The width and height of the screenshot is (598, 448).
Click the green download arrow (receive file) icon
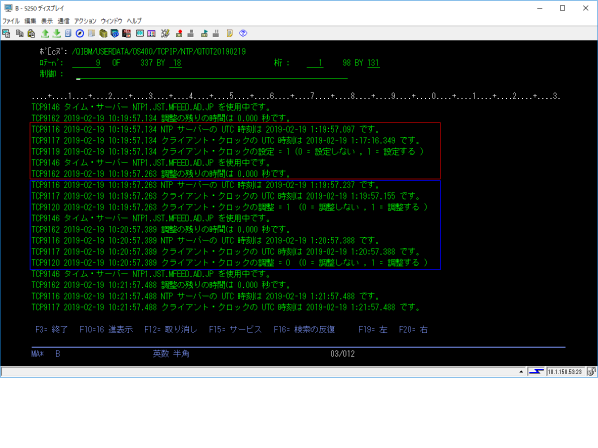click(57, 34)
